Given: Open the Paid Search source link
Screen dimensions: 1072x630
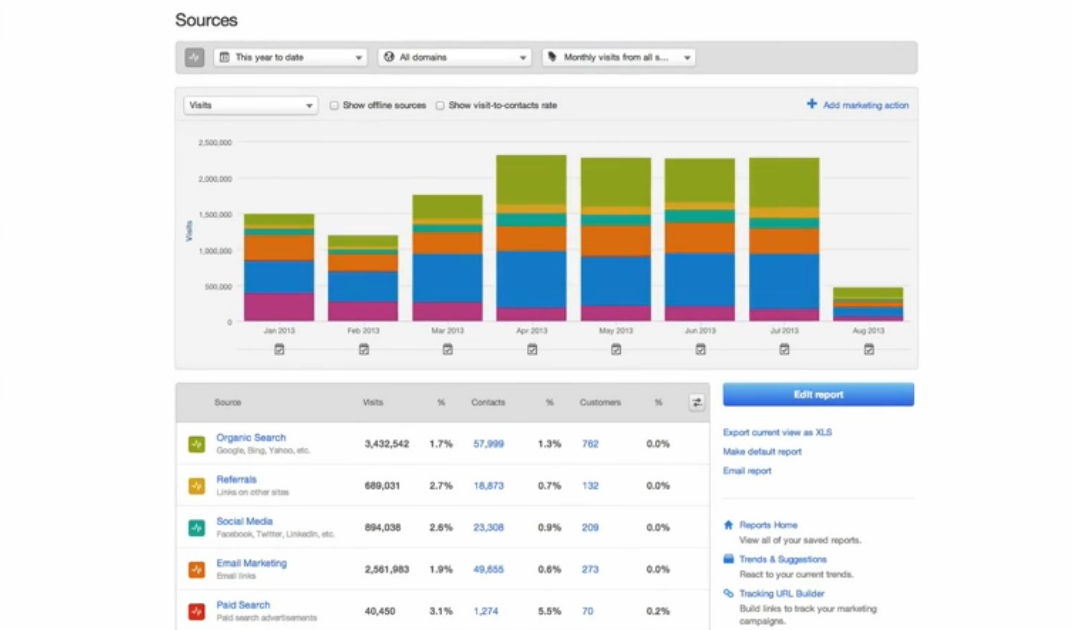Looking at the screenshot, I should 243,605.
